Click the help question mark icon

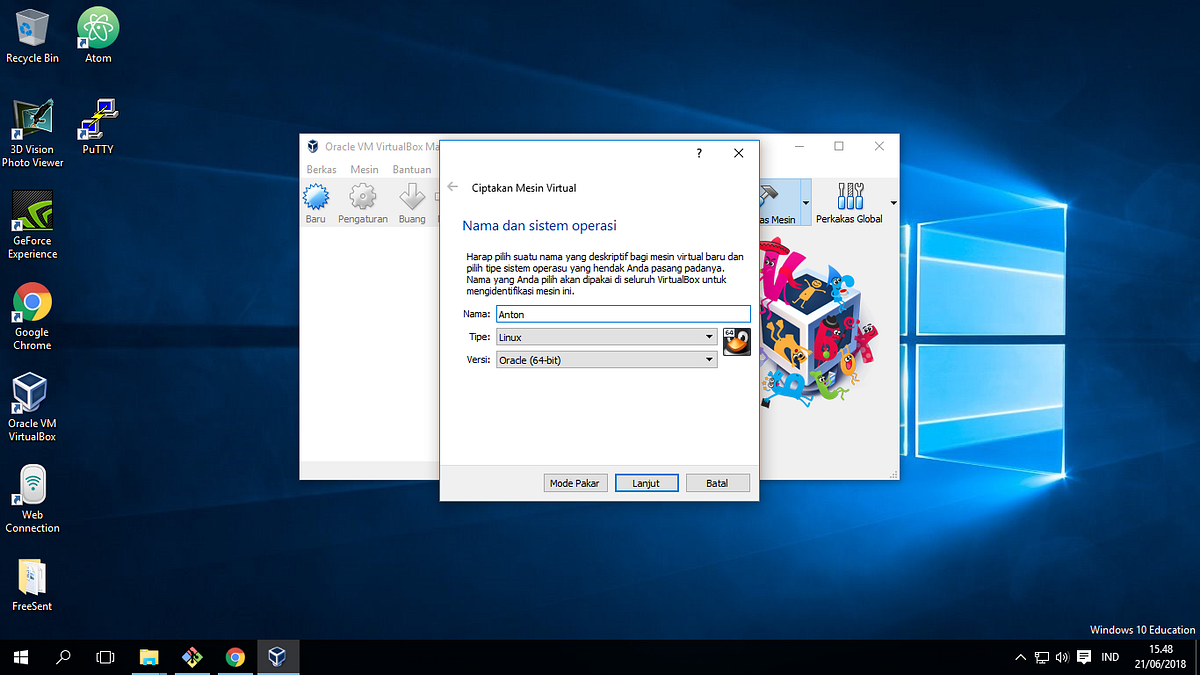[x=698, y=153]
